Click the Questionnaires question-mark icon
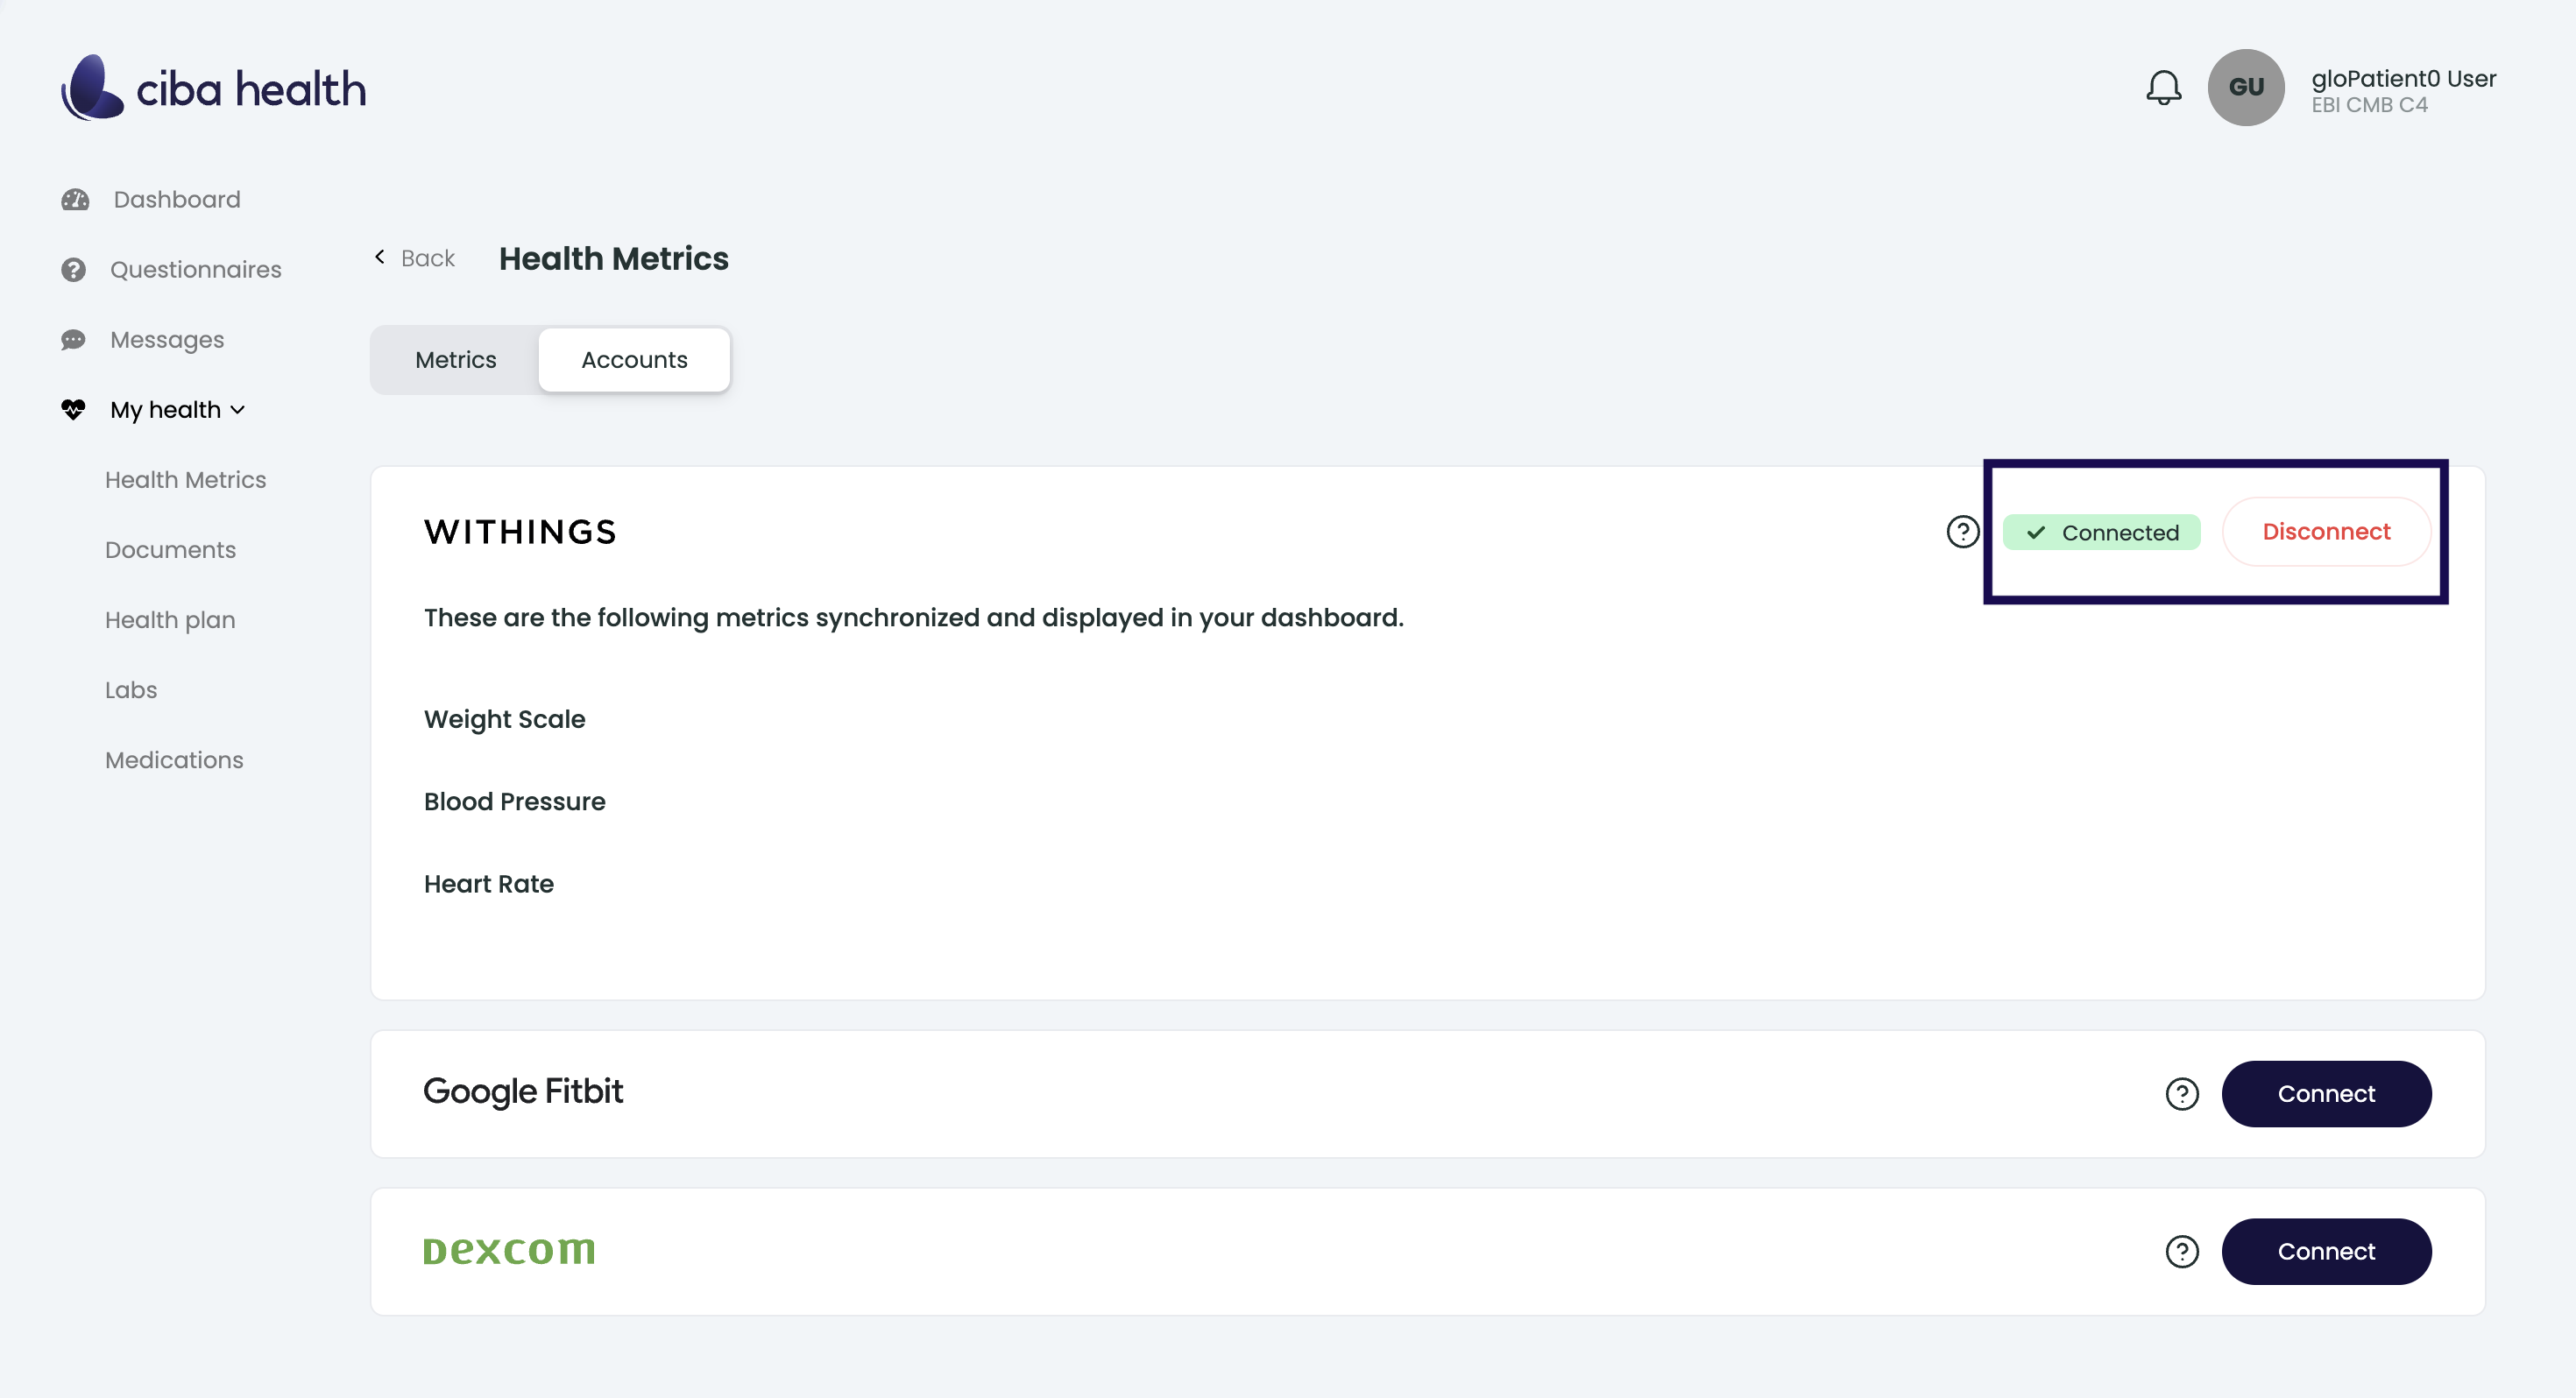The image size is (2576, 1398). point(73,270)
